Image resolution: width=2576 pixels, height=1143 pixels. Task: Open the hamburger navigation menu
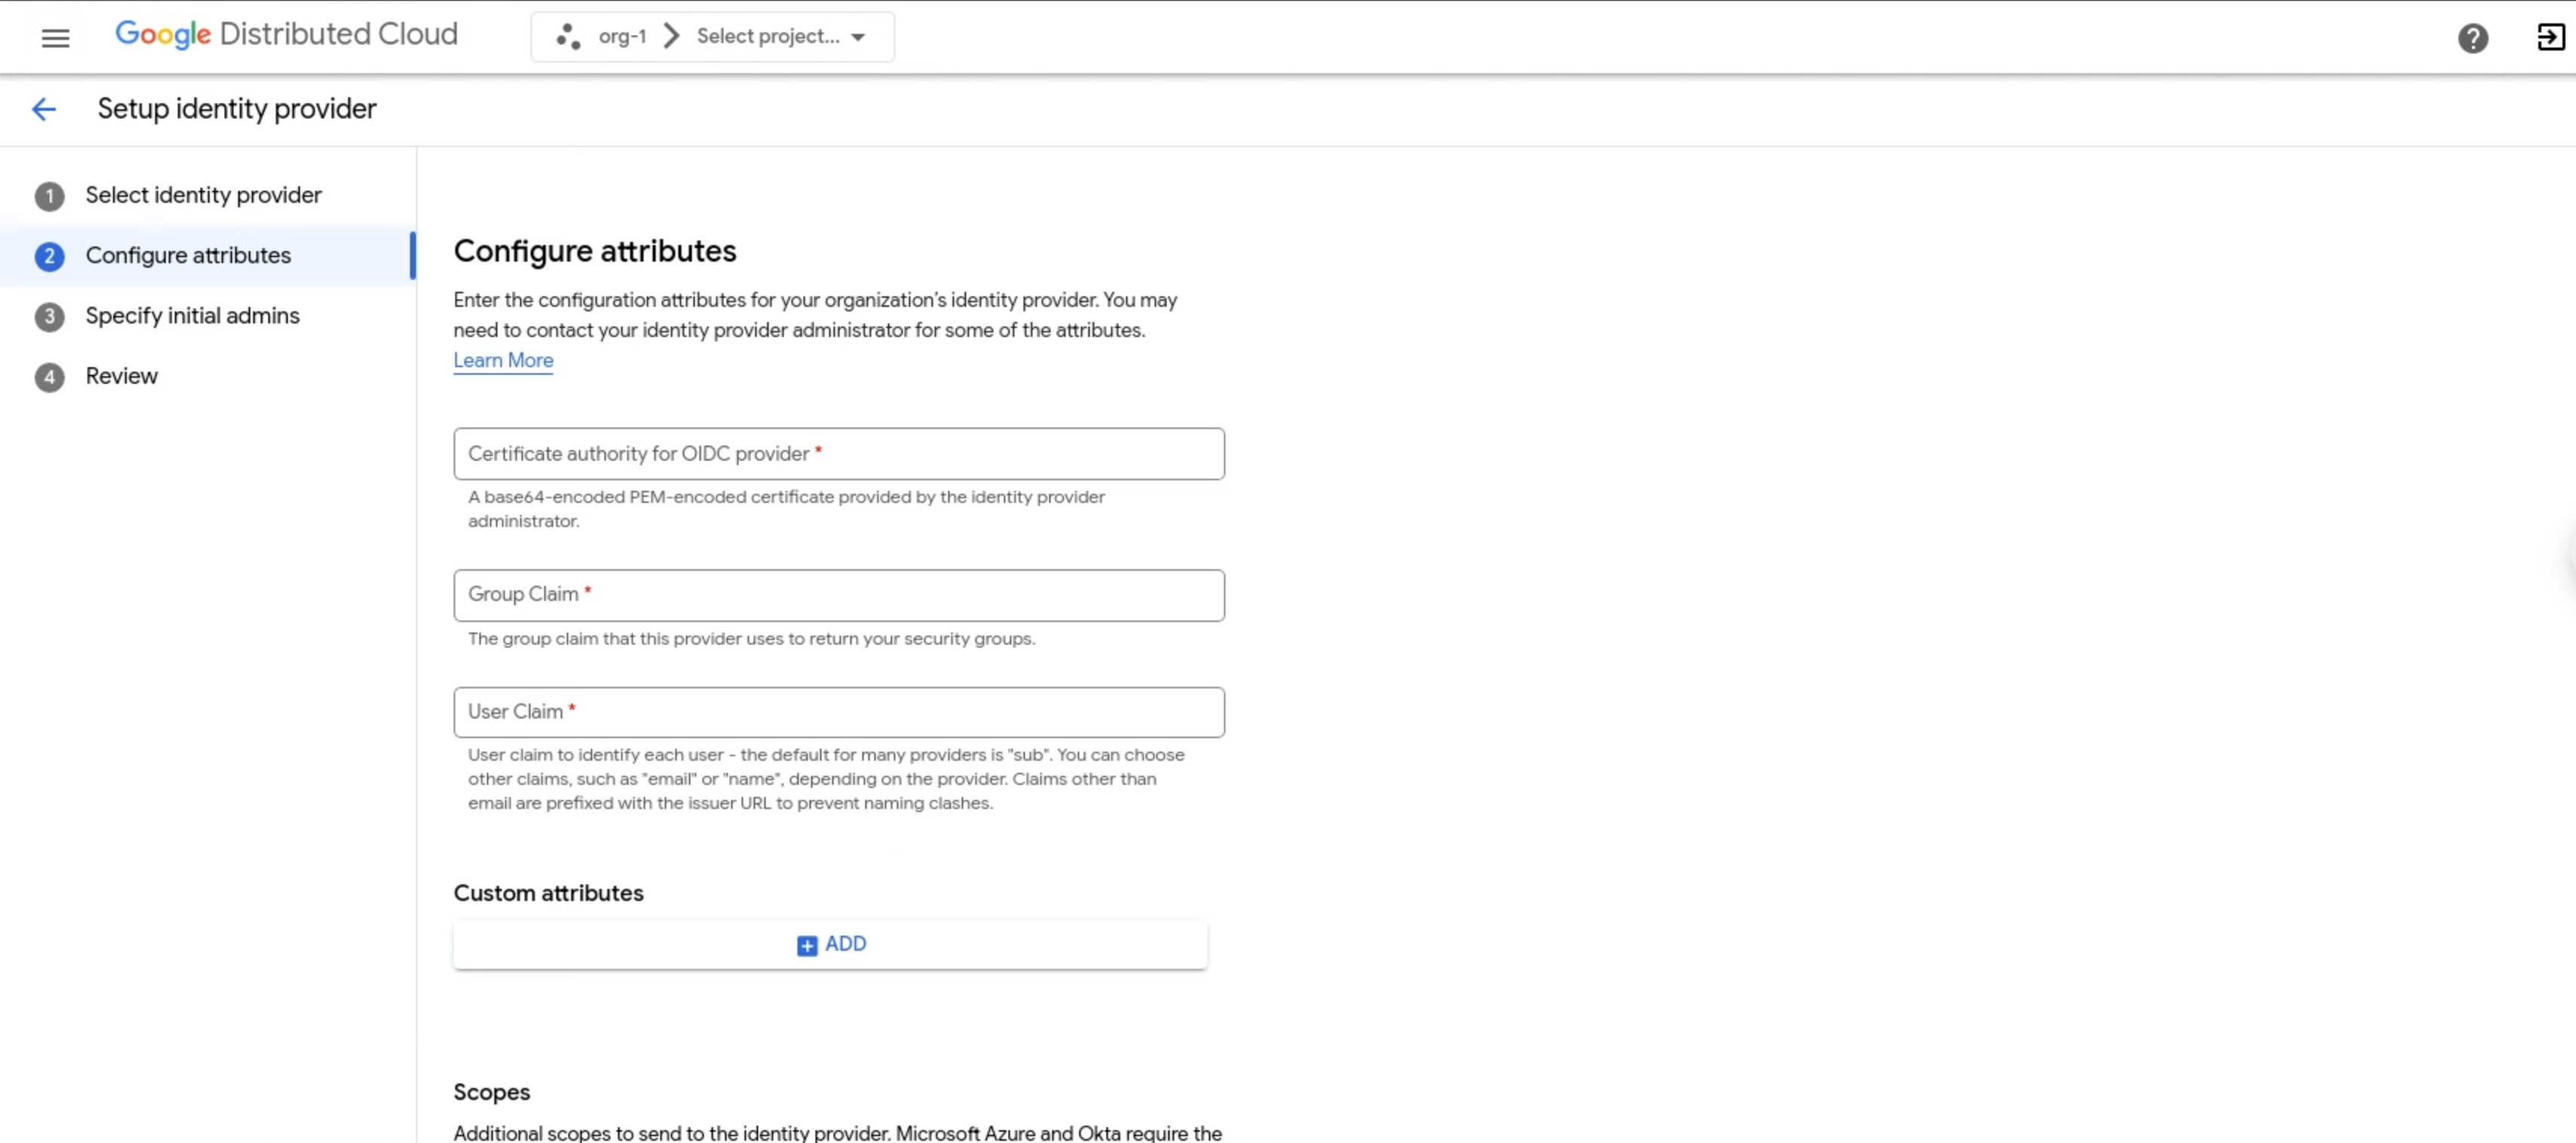click(x=55, y=37)
